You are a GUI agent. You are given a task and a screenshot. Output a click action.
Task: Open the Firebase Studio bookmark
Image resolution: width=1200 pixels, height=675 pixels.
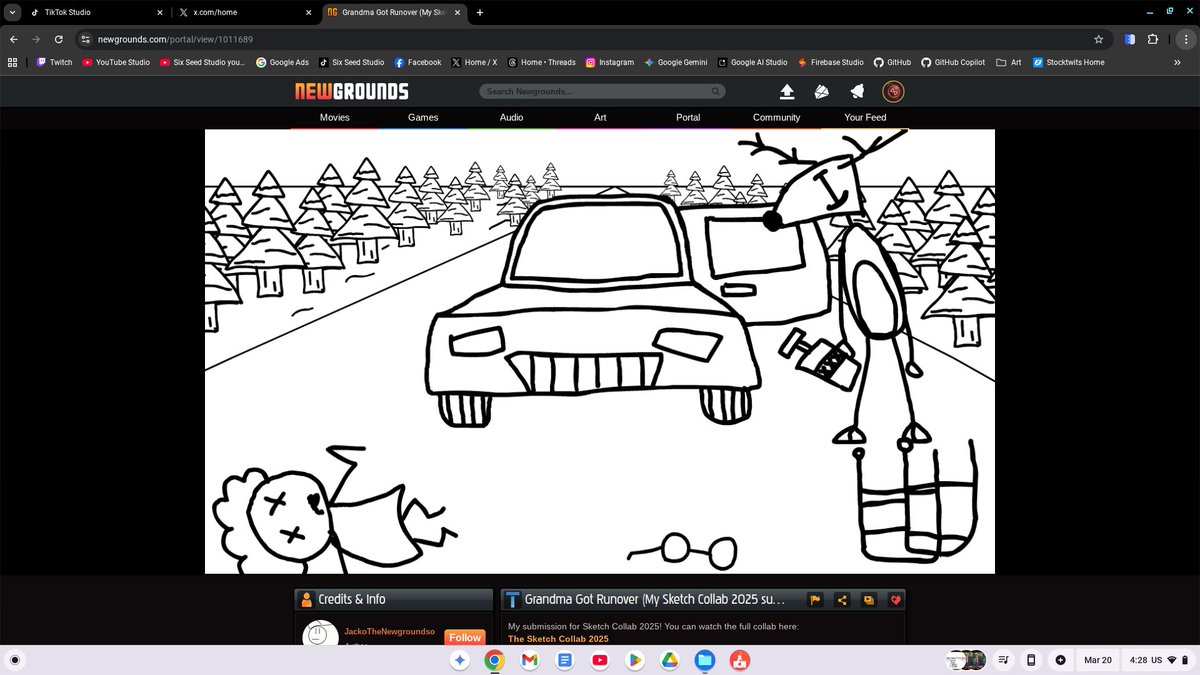pos(831,62)
